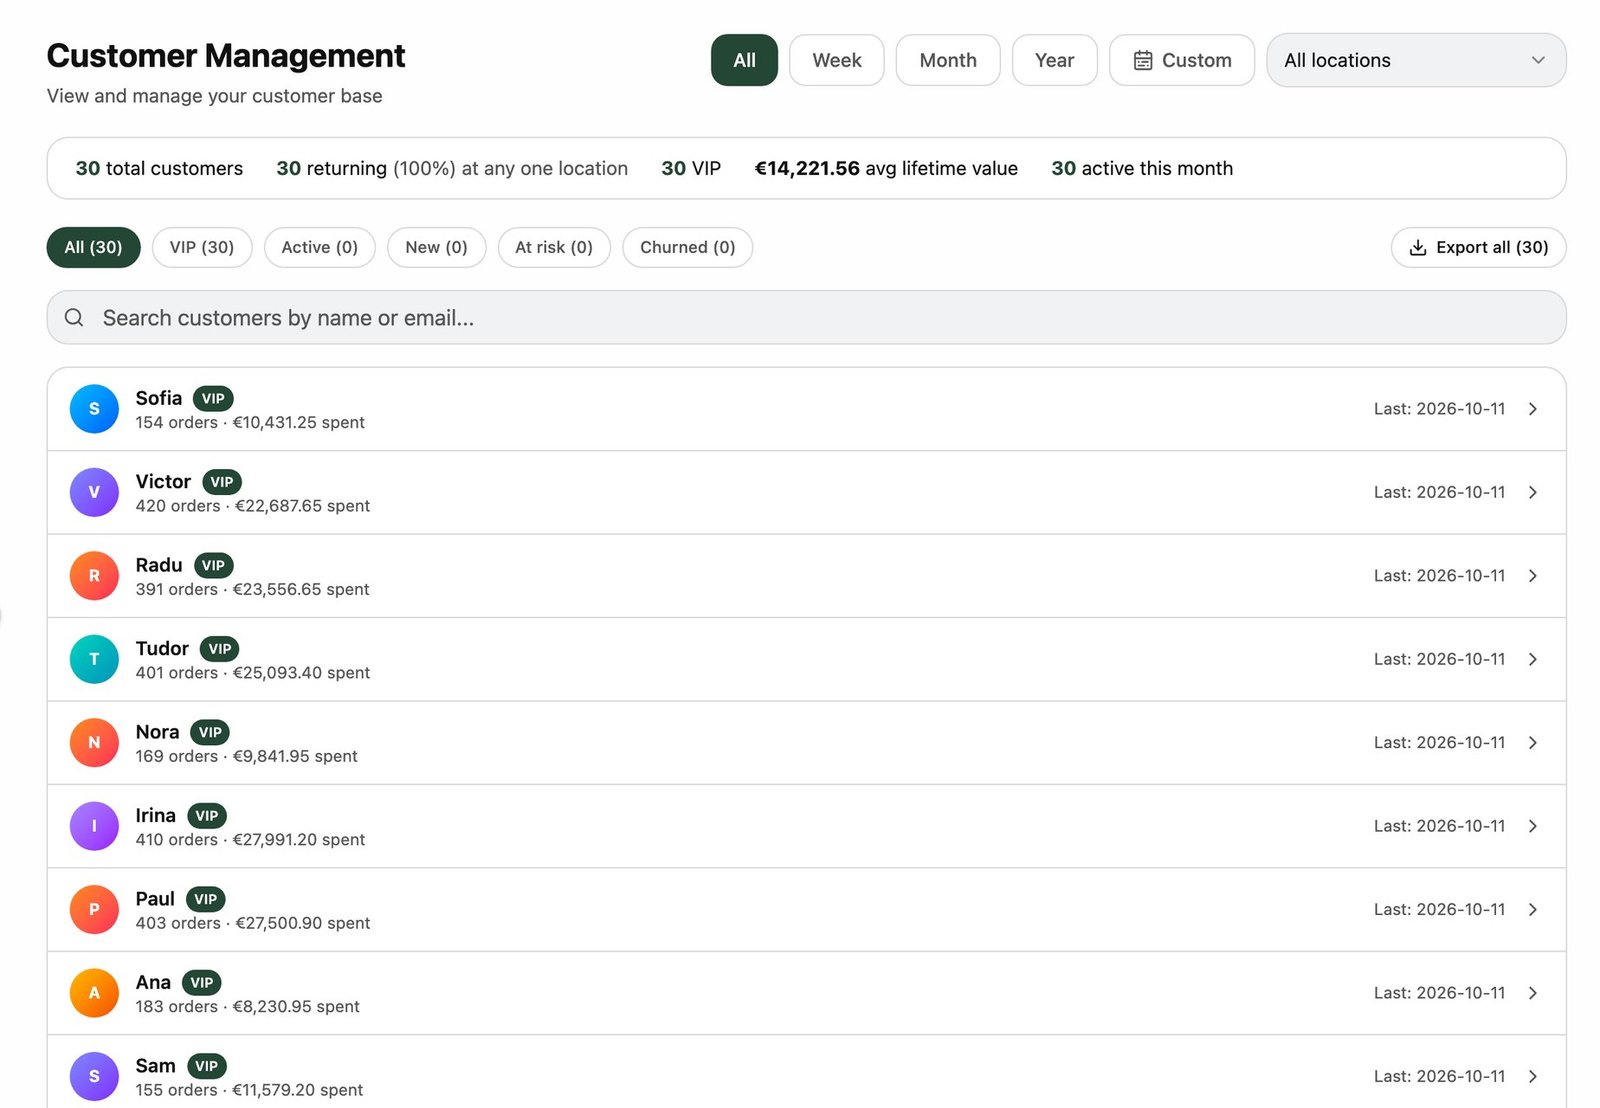The width and height of the screenshot is (1600, 1108).
Task: Switch to the Week time range
Action: pyautogui.click(x=837, y=60)
